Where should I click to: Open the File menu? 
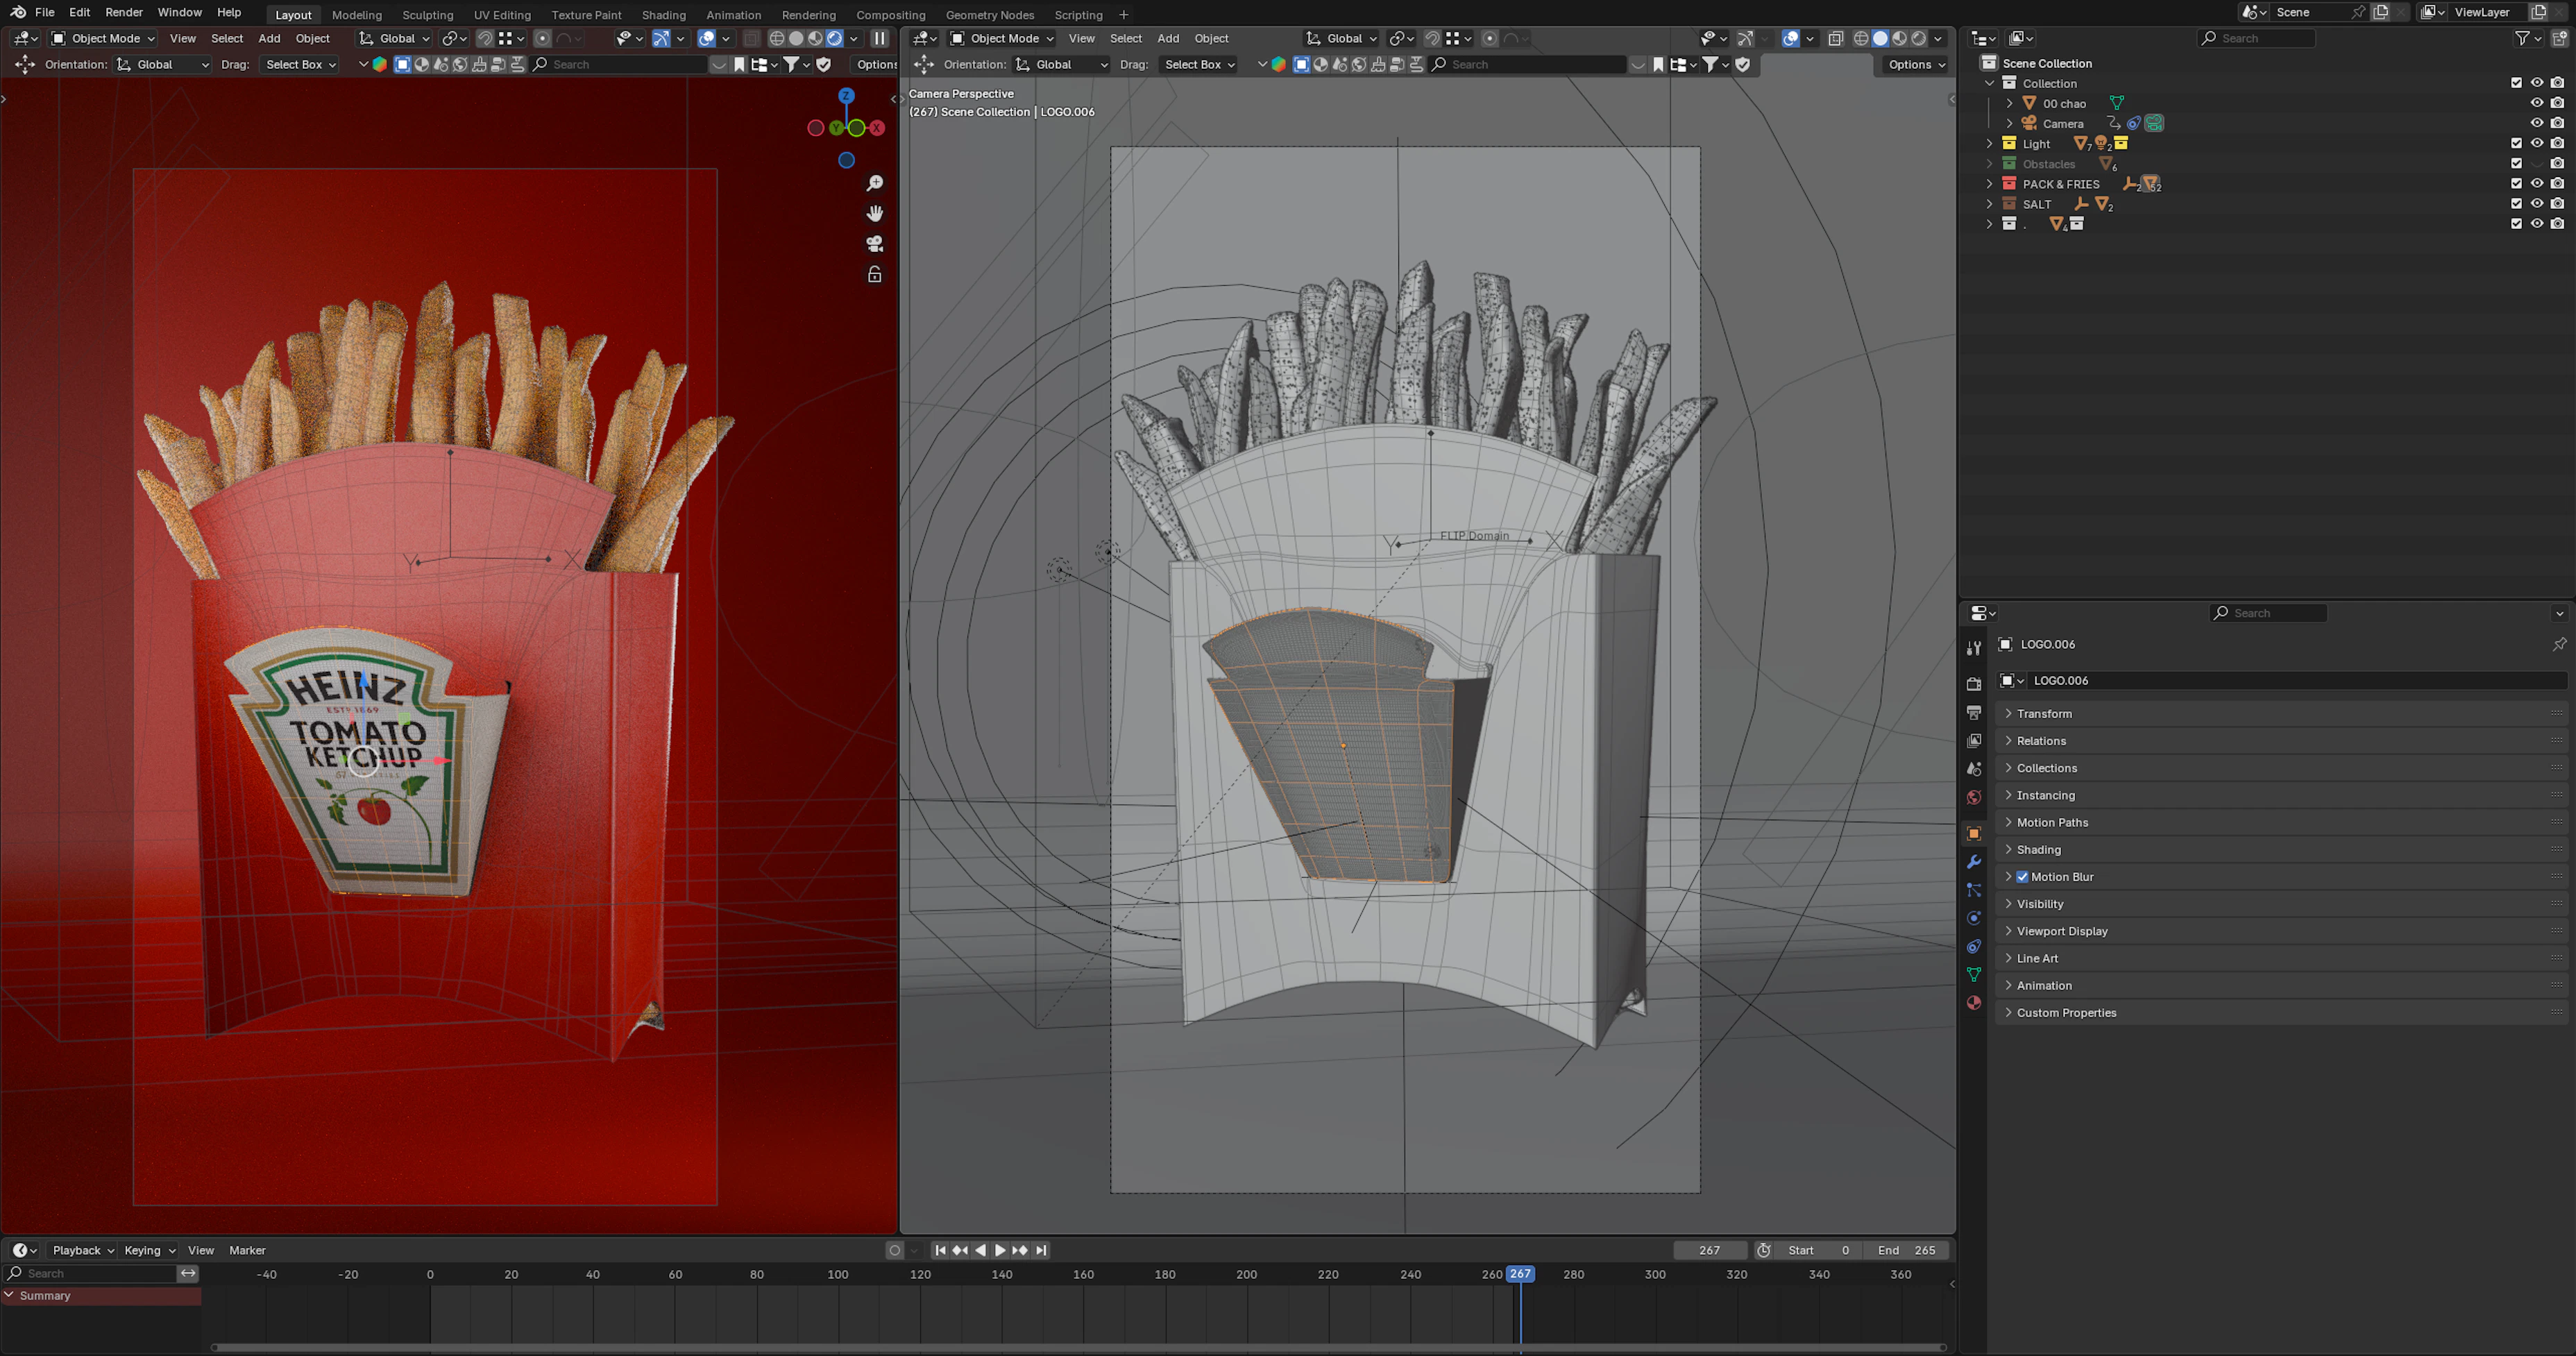click(45, 12)
